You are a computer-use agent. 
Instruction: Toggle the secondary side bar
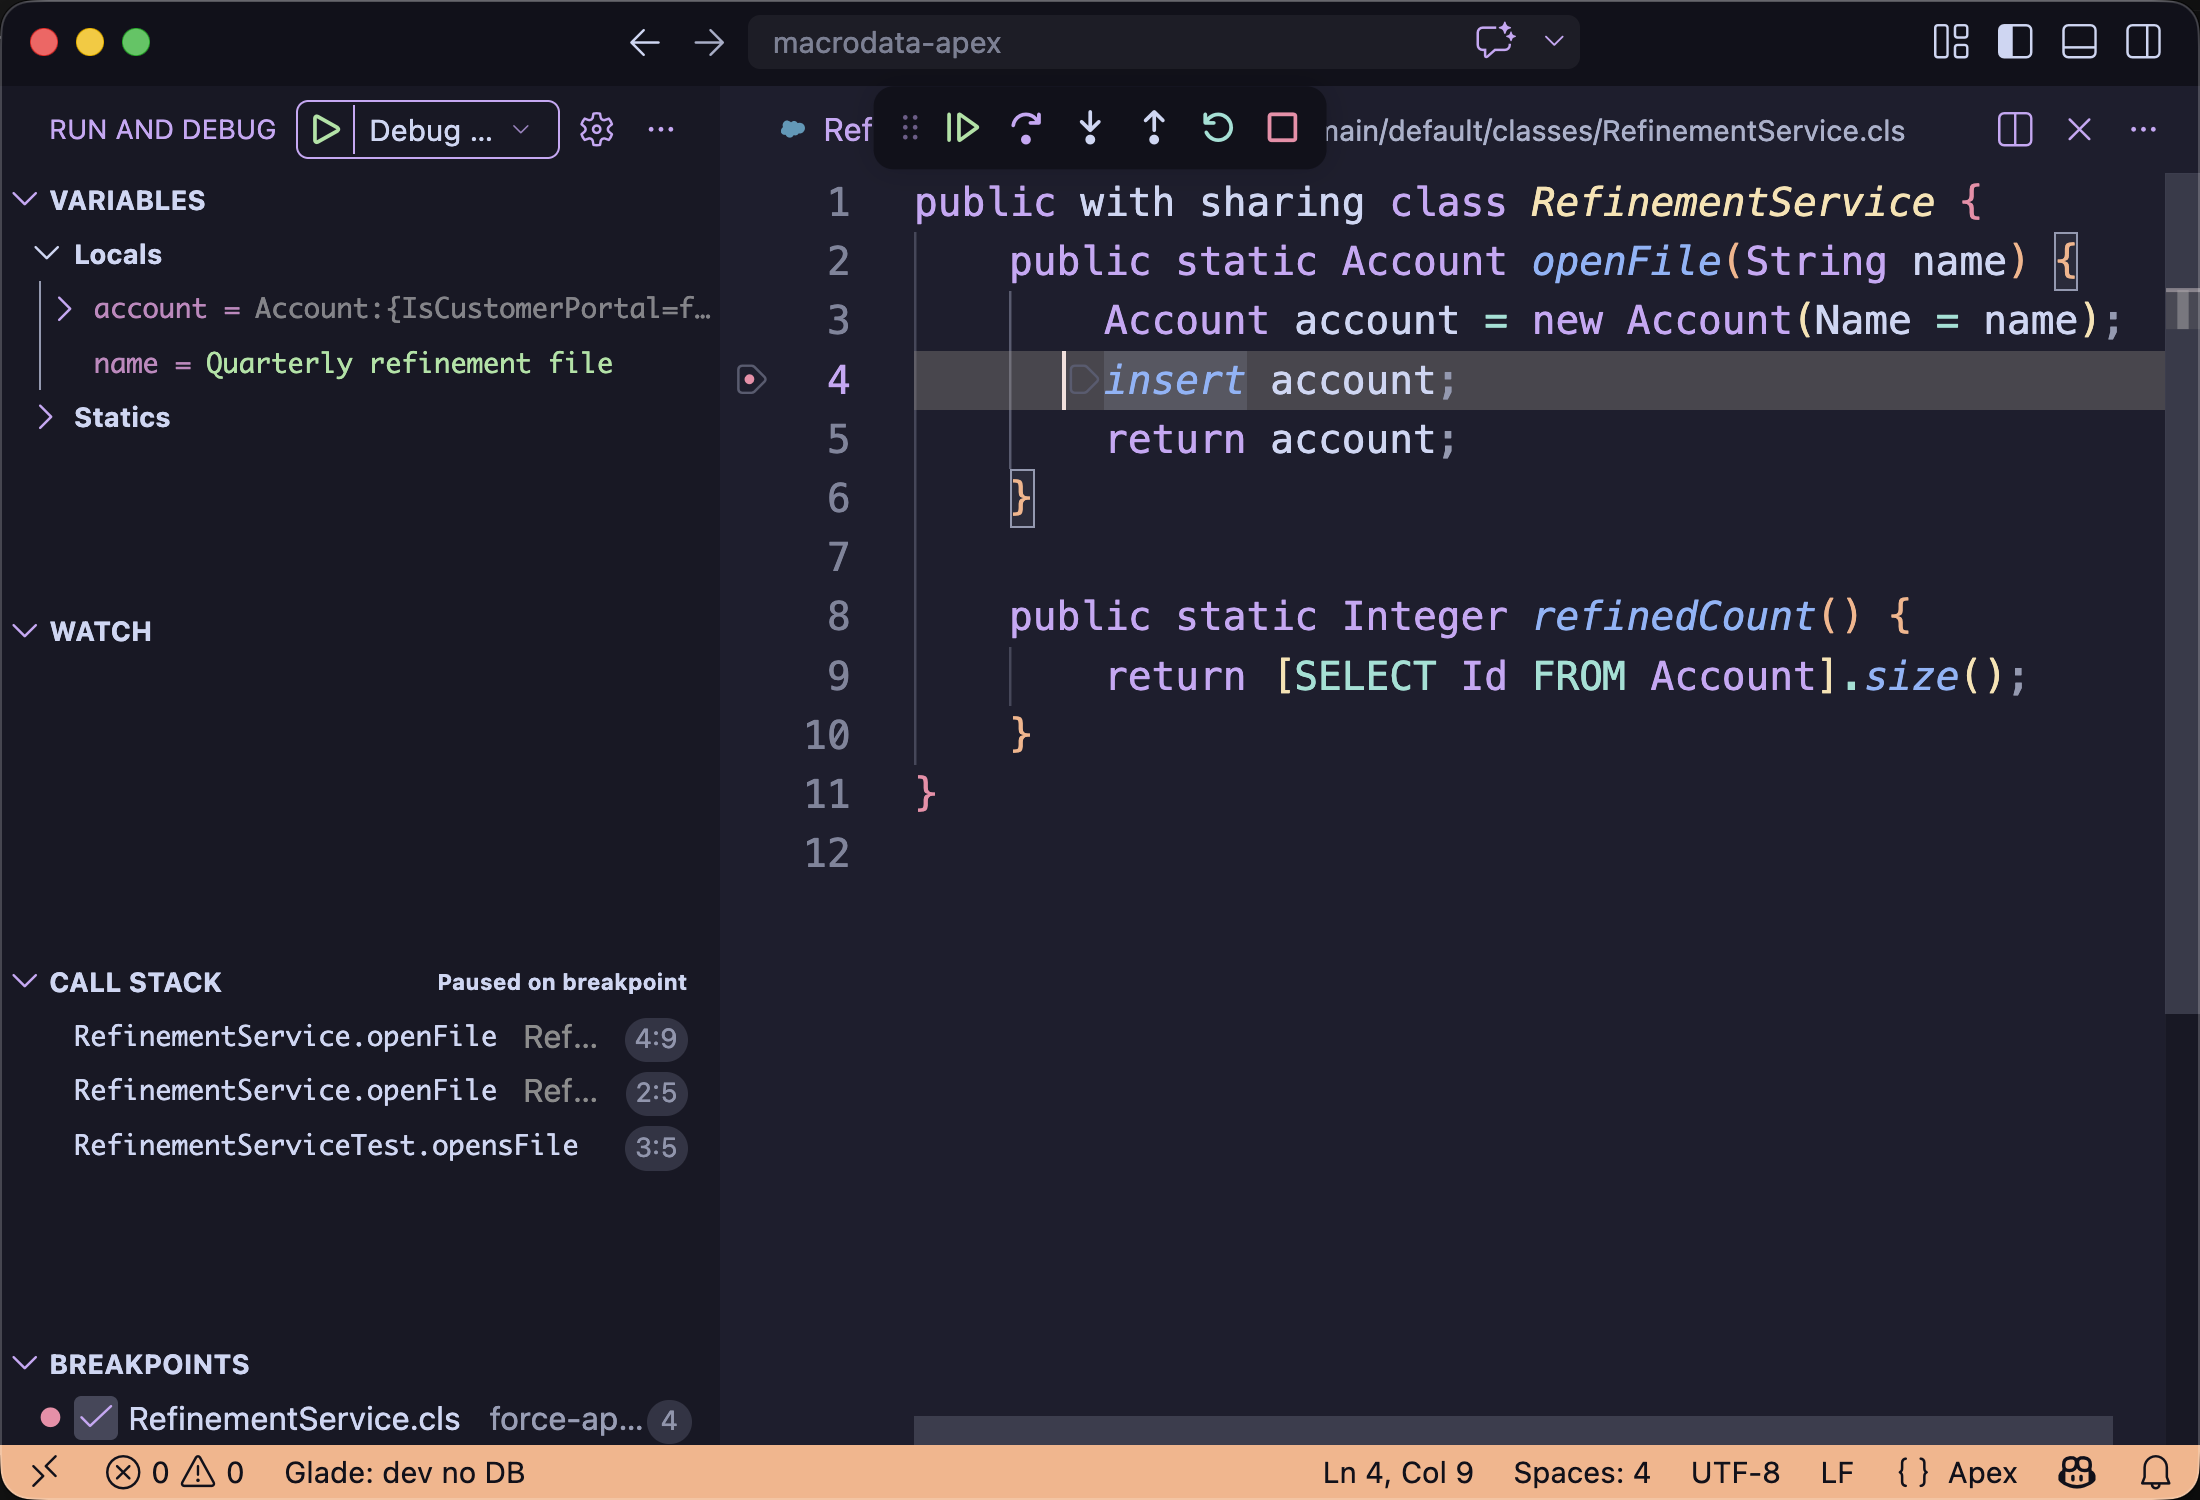[2143, 42]
